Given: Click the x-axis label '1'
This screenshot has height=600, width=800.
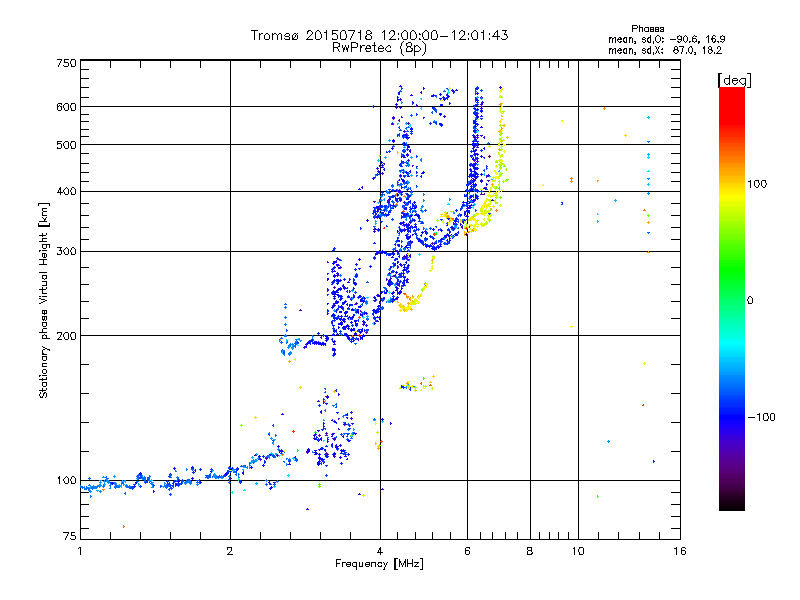Looking at the screenshot, I should pos(80,551).
